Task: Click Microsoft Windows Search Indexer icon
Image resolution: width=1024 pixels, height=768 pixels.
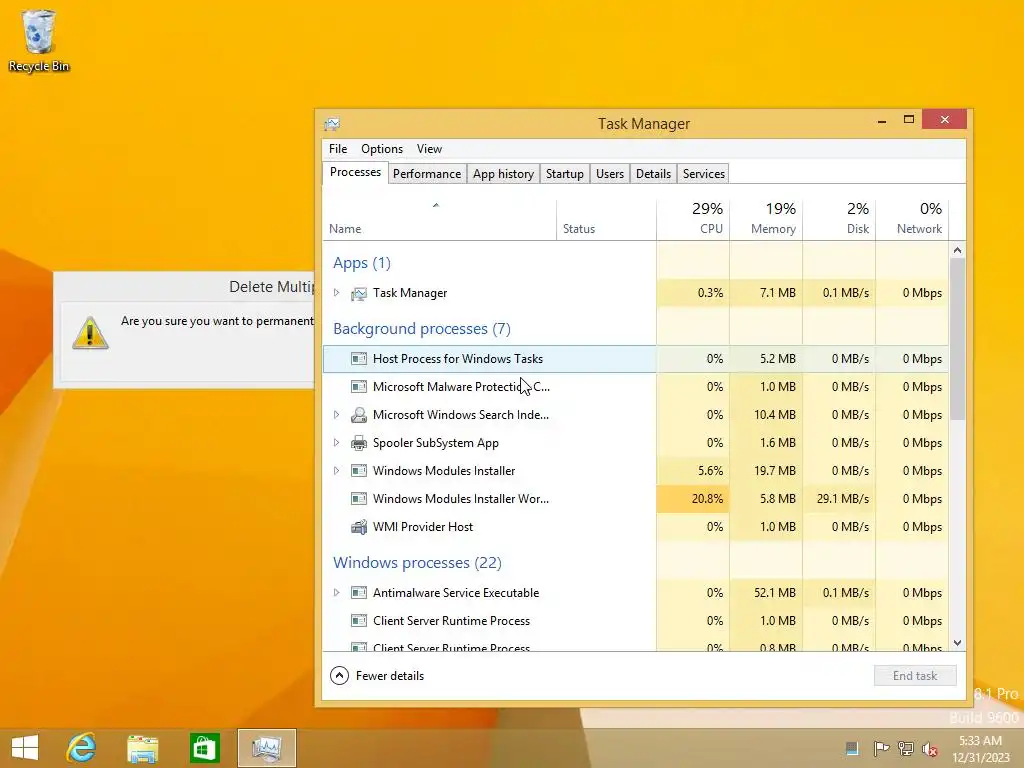Action: pyautogui.click(x=359, y=415)
